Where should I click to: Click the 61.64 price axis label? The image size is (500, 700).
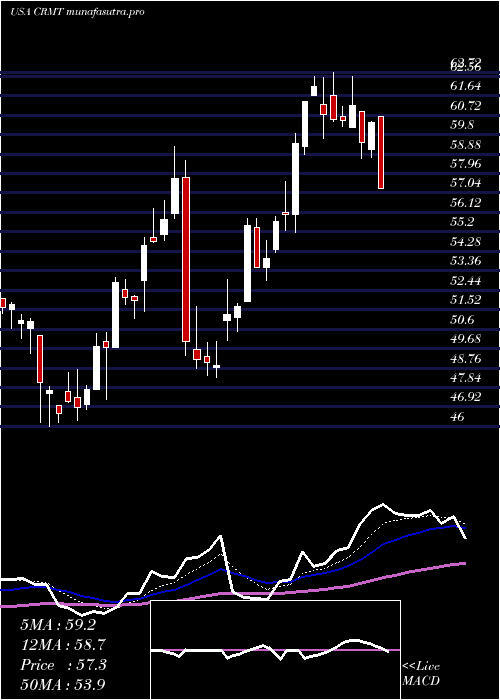[x=466, y=86]
